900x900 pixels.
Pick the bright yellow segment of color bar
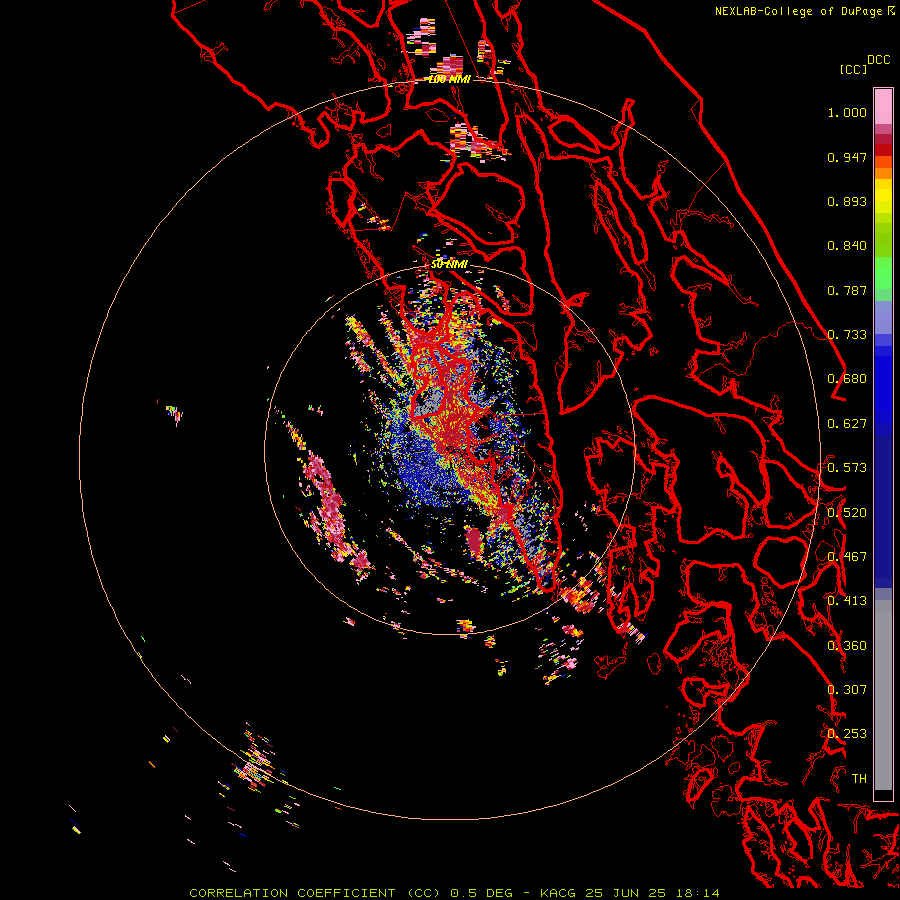click(x=883, y=197)
